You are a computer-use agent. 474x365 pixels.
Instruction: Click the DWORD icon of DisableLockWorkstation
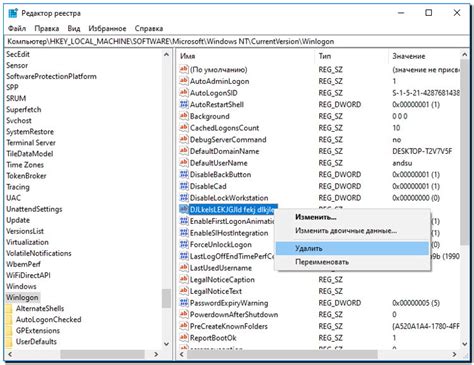(184, 197)
